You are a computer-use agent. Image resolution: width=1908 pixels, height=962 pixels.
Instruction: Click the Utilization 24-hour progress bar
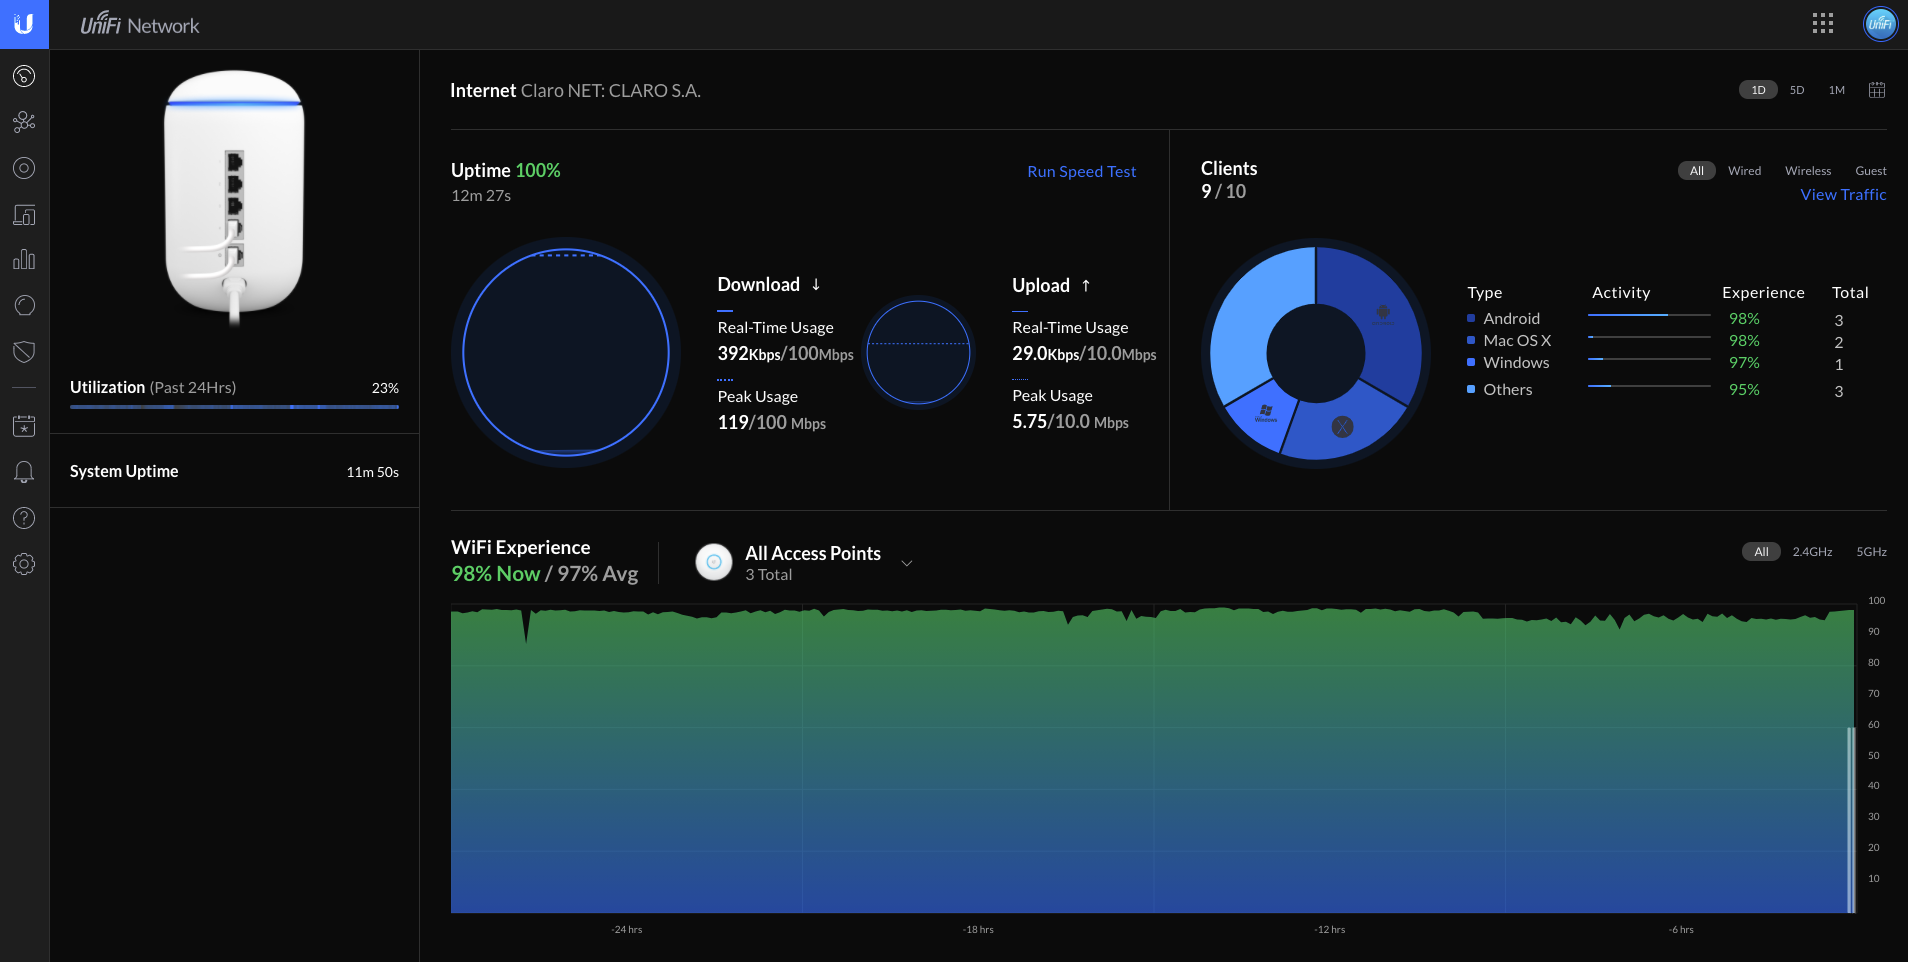tap(234, 407)
